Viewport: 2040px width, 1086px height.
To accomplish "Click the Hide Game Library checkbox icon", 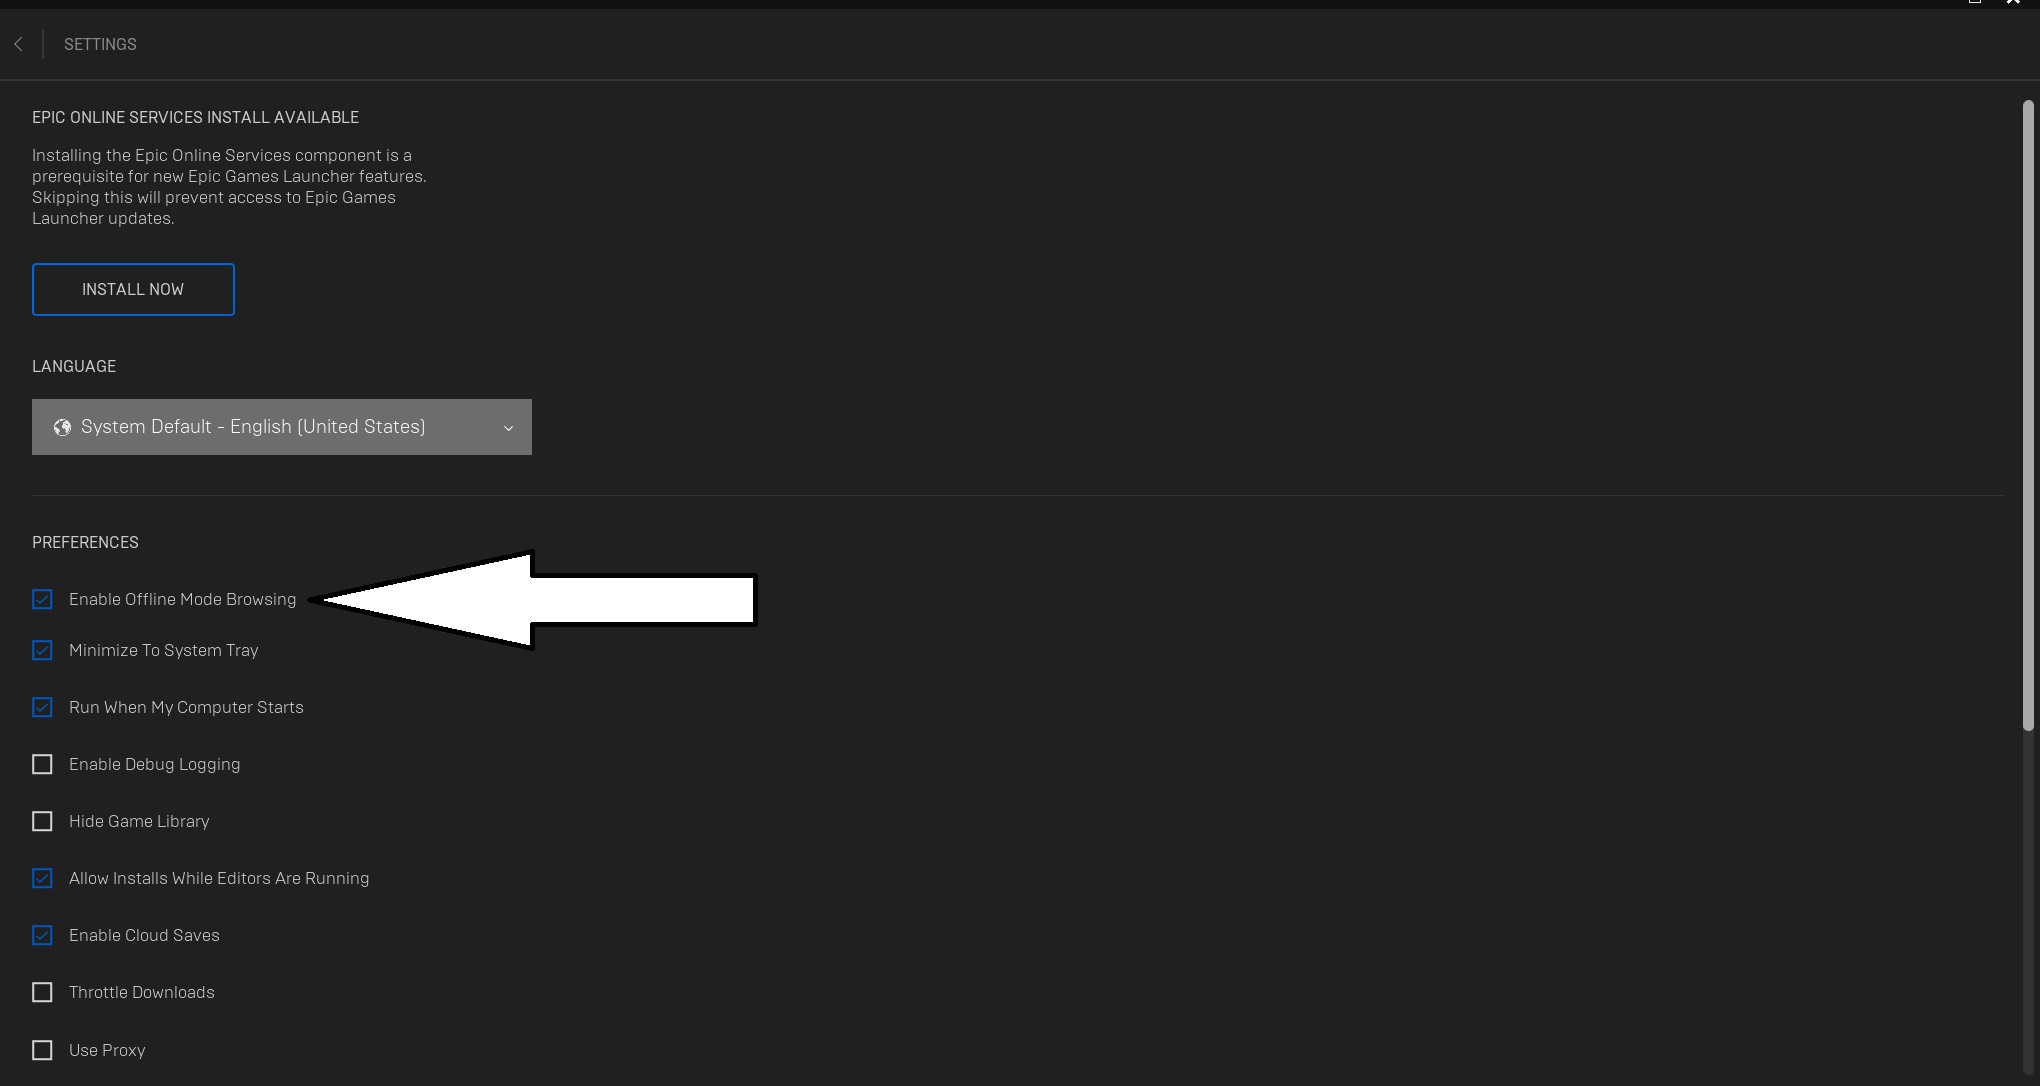I will (x=42, y=820).
